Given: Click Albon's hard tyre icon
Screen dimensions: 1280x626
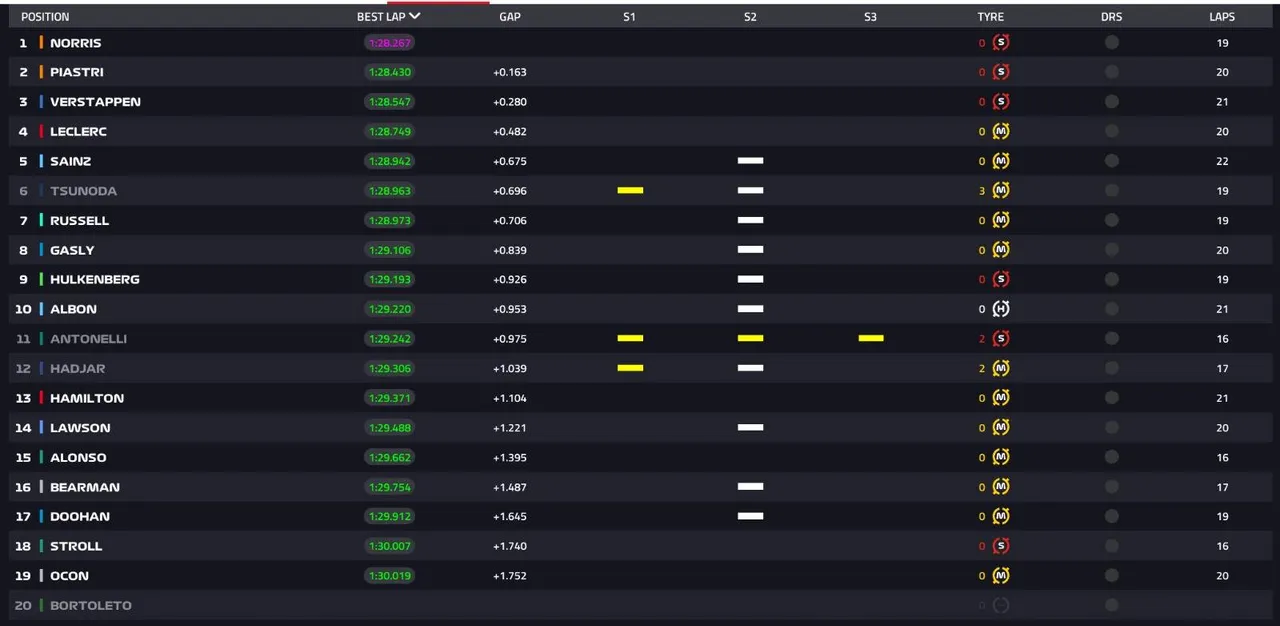Looking at the screenshot, I should [x=1001, y=309].
